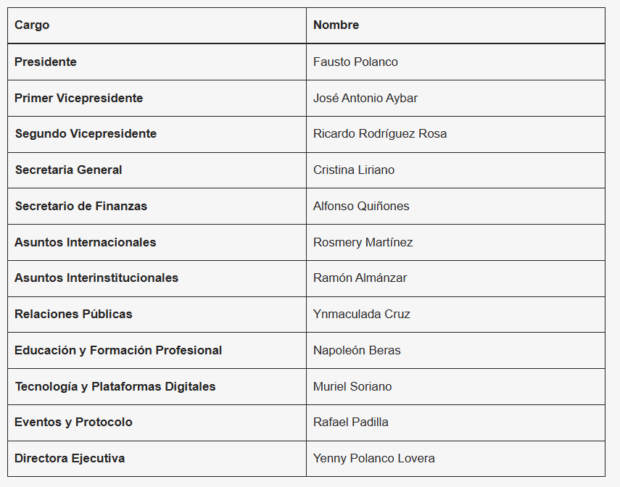The image size is (620, 487).
Task: Select the Primer Vicepresidente cell
Action: click(157, 98)
